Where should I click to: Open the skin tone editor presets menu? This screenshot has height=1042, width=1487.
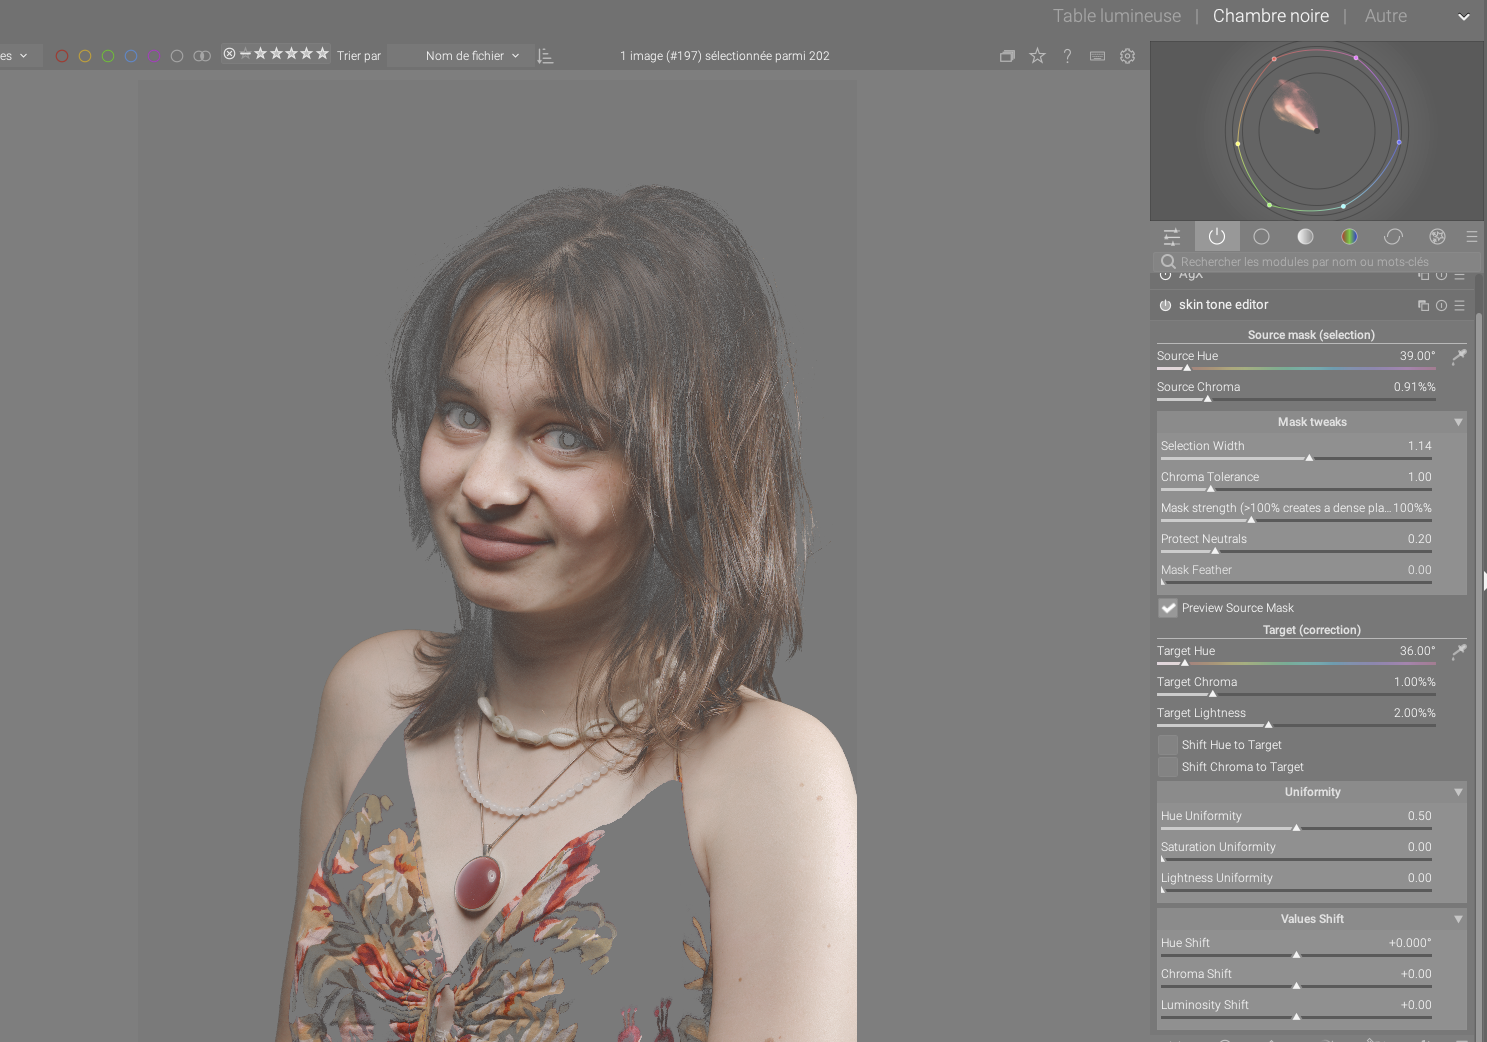[1459, 306]
